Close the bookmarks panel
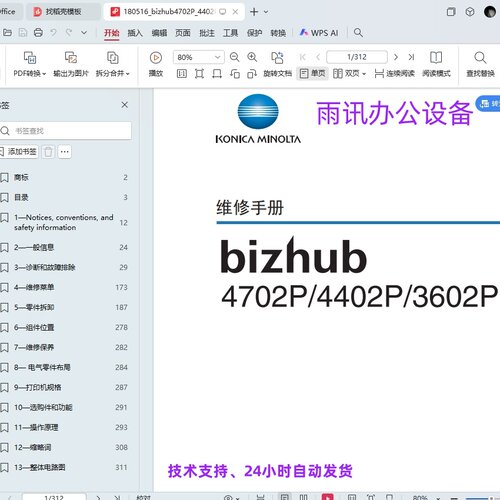500x500 pixels. click(125, 105)
